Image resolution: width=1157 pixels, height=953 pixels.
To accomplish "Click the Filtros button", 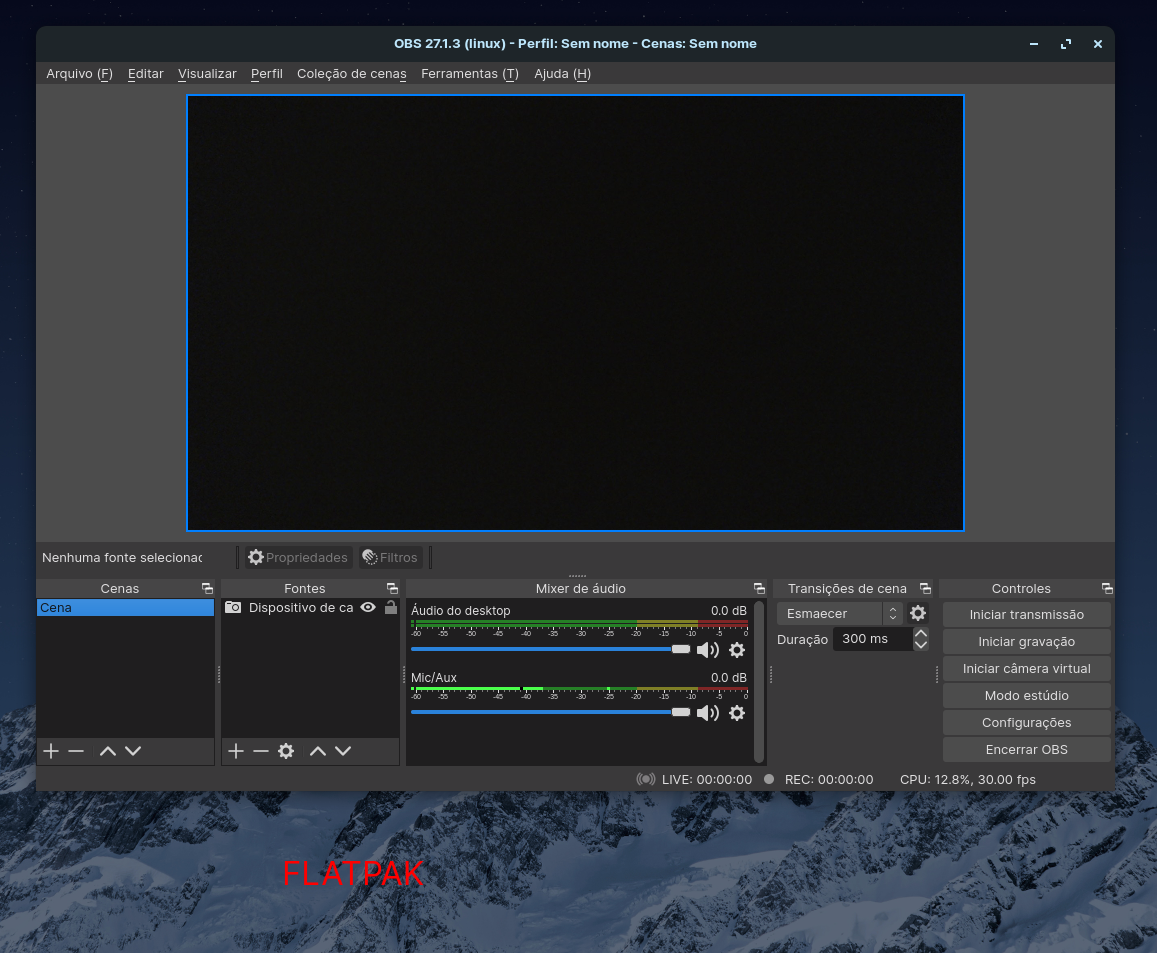I will point(391,558).
